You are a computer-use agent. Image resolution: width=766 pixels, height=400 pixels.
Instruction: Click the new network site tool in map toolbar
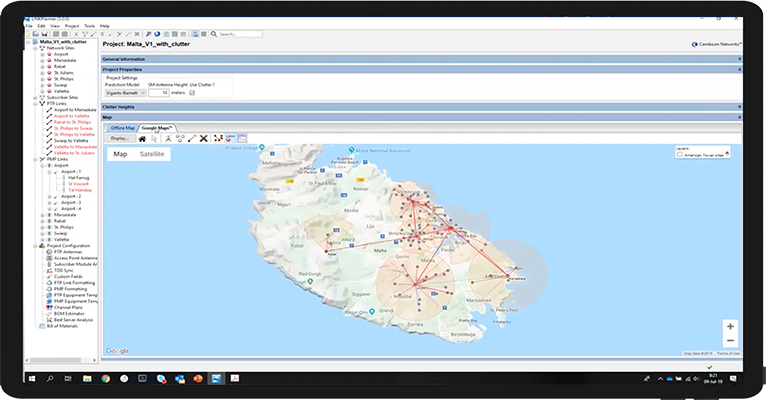click(x=168, y=139)
